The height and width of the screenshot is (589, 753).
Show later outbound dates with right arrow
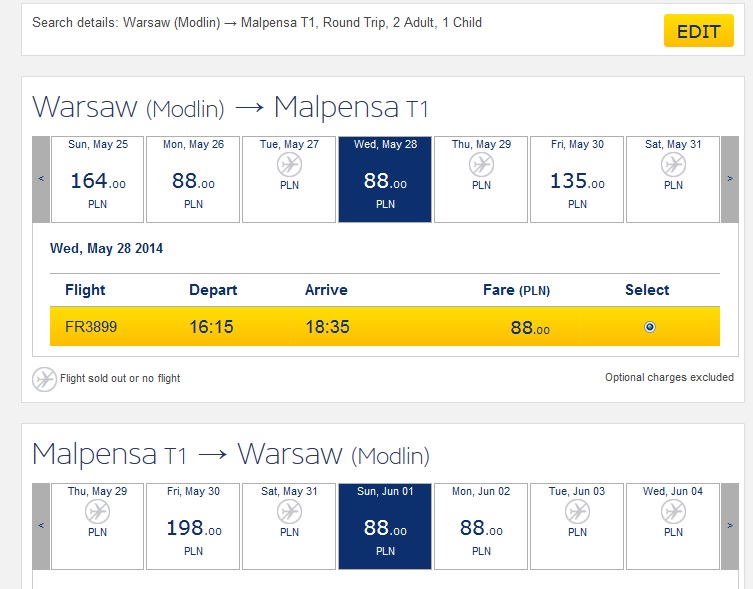[x=730, y=179]
